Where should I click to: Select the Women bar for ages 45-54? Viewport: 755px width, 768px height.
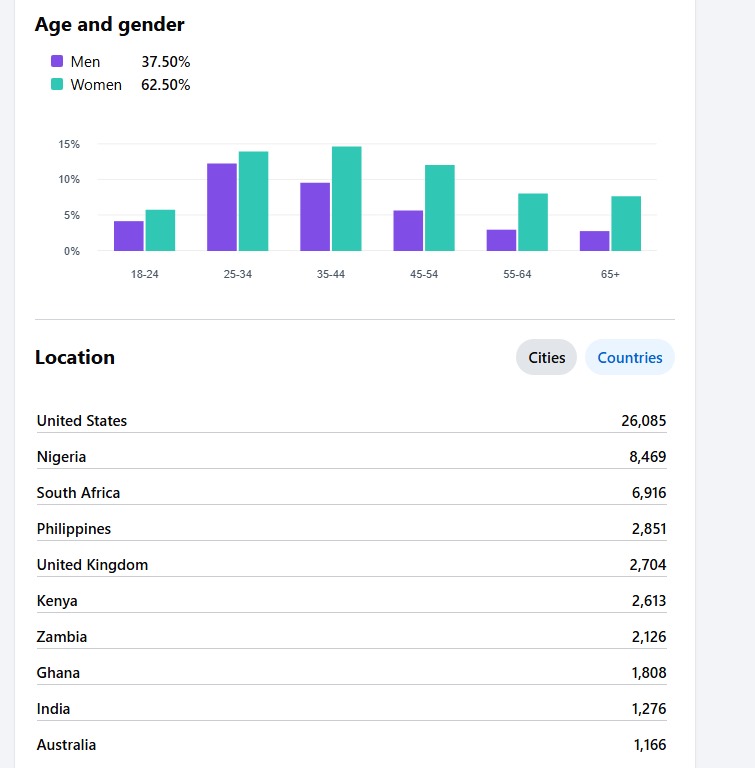click(x=440, y=208)
